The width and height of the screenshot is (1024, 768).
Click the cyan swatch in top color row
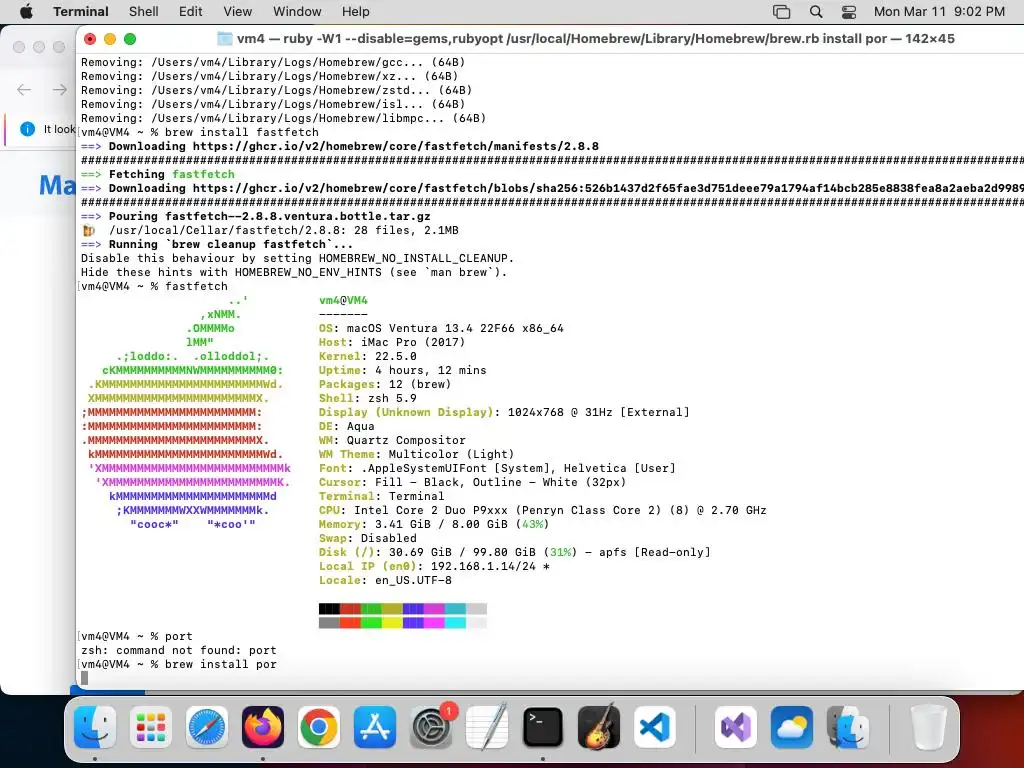455,609
